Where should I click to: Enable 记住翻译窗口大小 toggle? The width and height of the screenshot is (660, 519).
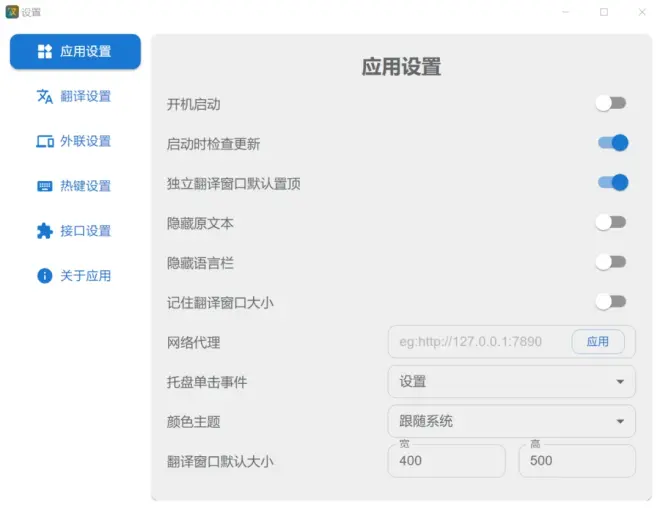611,301
